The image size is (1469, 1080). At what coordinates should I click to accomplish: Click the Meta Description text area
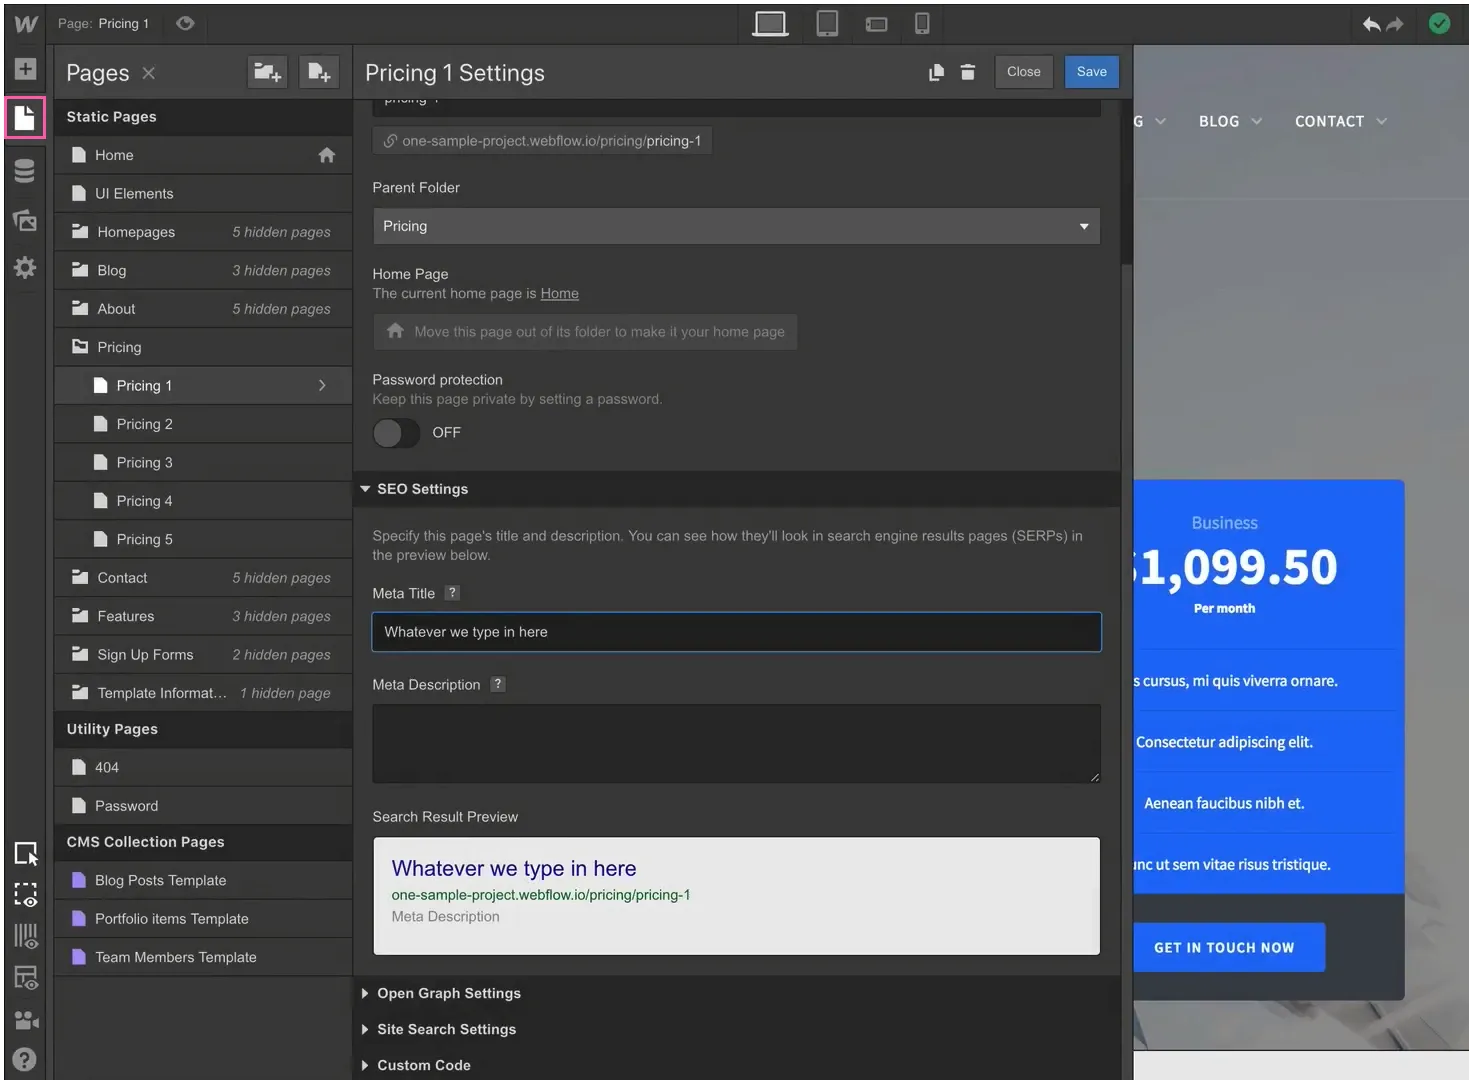click(736, 744)
